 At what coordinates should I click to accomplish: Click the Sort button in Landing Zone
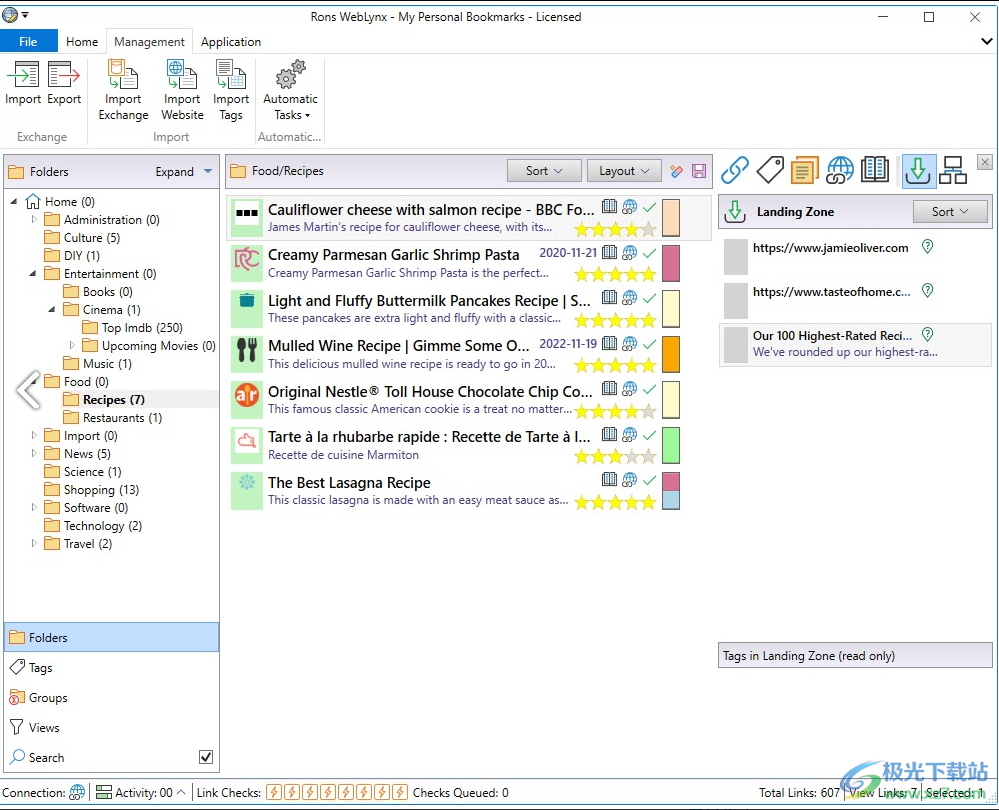click(950, 212)
